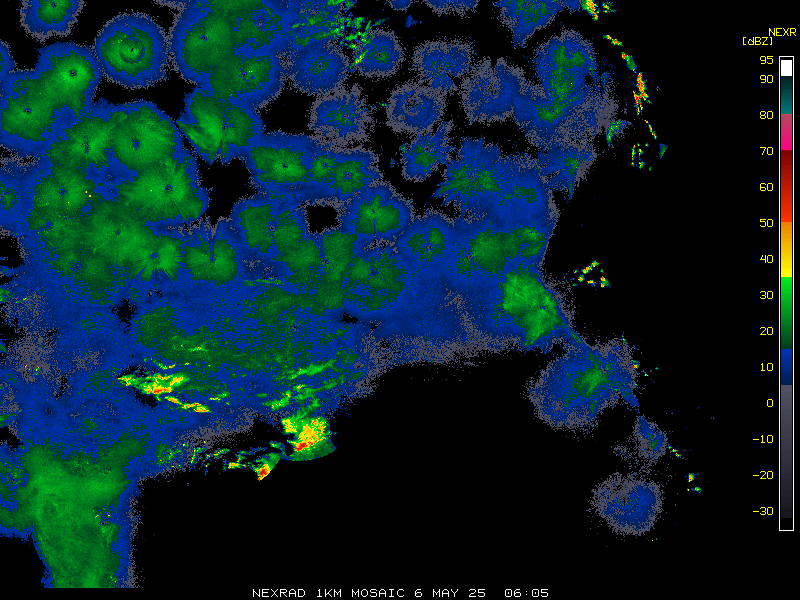
Task: Click the 6 MAY 25 date text
Action: [449, 593]
